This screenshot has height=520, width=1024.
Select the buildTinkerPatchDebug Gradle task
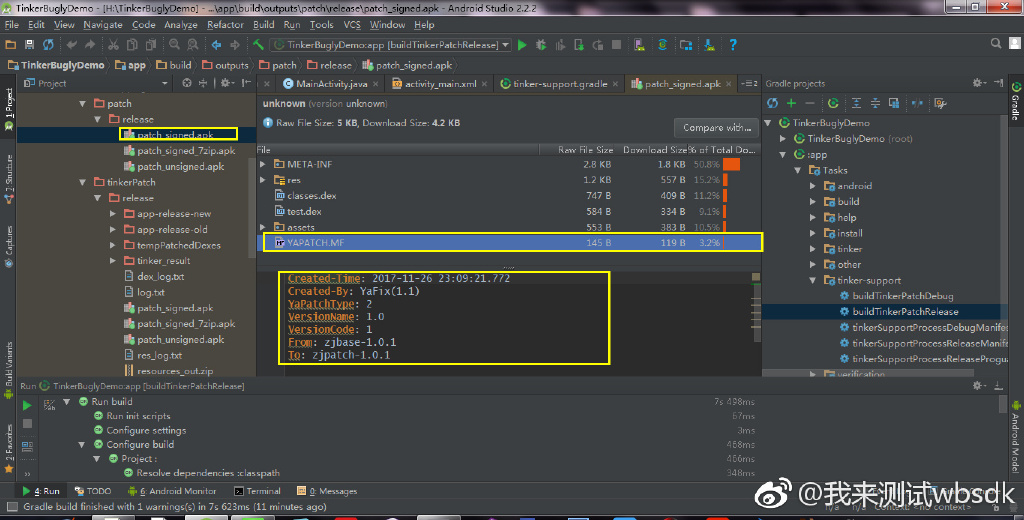click(903, 296)
